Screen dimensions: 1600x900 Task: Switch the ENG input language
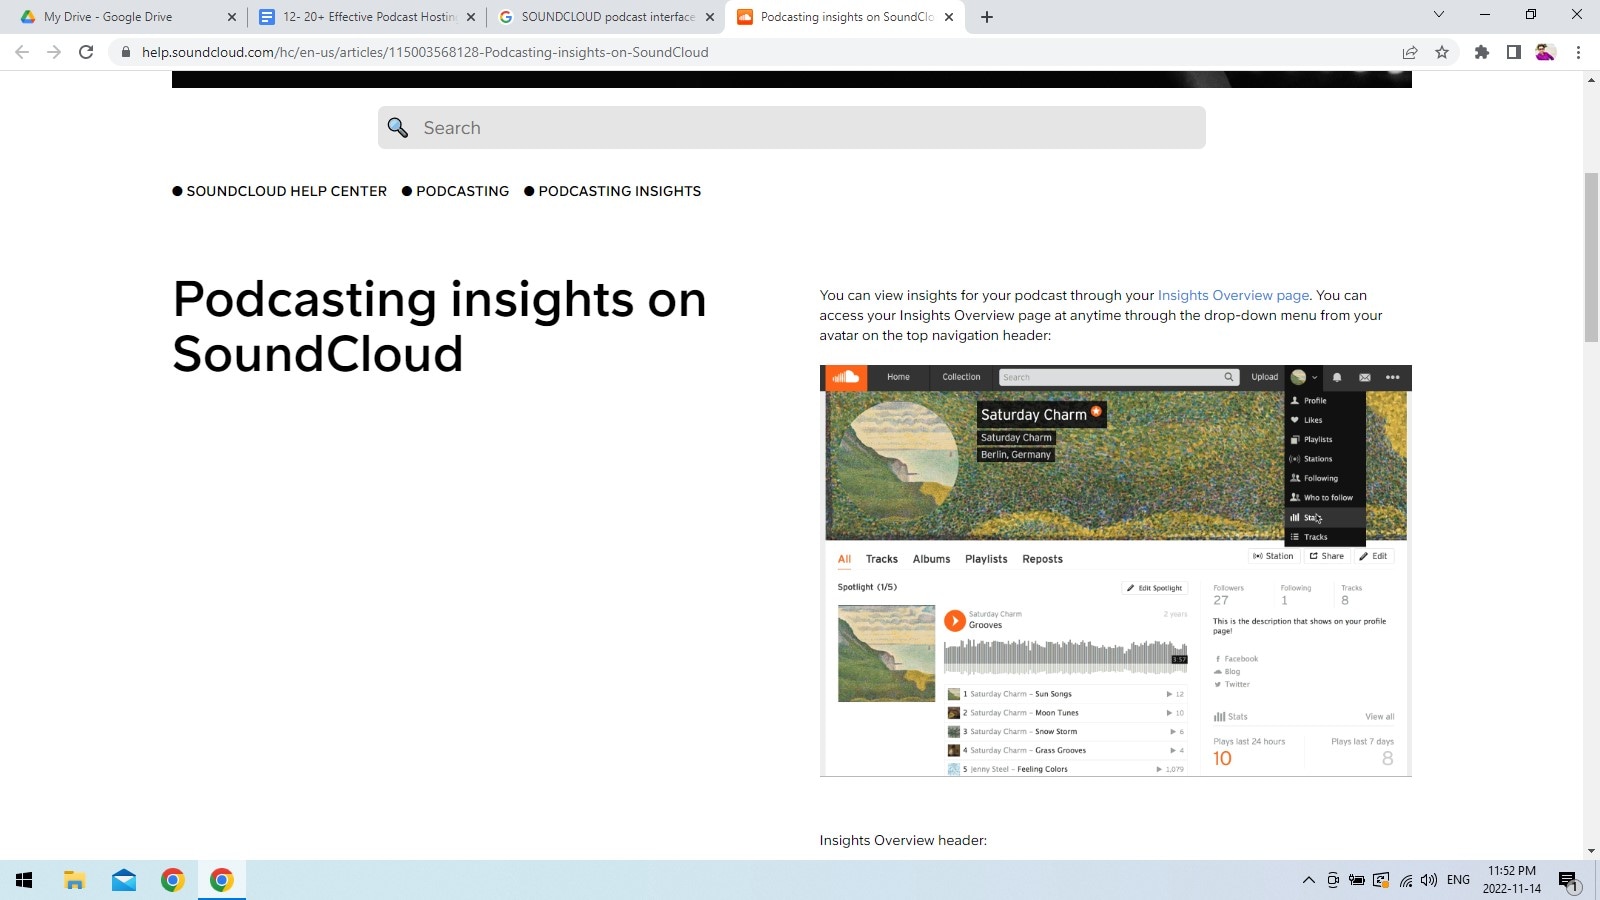[x=1459, y=880]
